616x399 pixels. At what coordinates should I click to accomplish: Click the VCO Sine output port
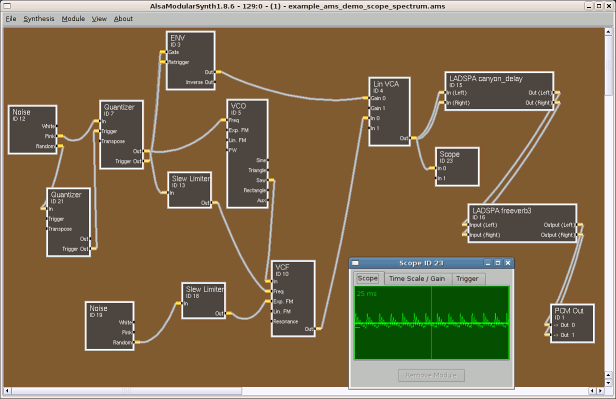click(x=267, y=160)
